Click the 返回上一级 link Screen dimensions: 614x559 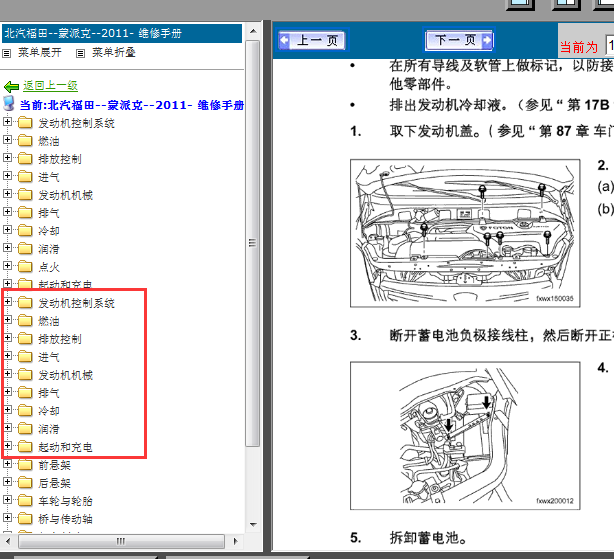(x=50, y=85)
